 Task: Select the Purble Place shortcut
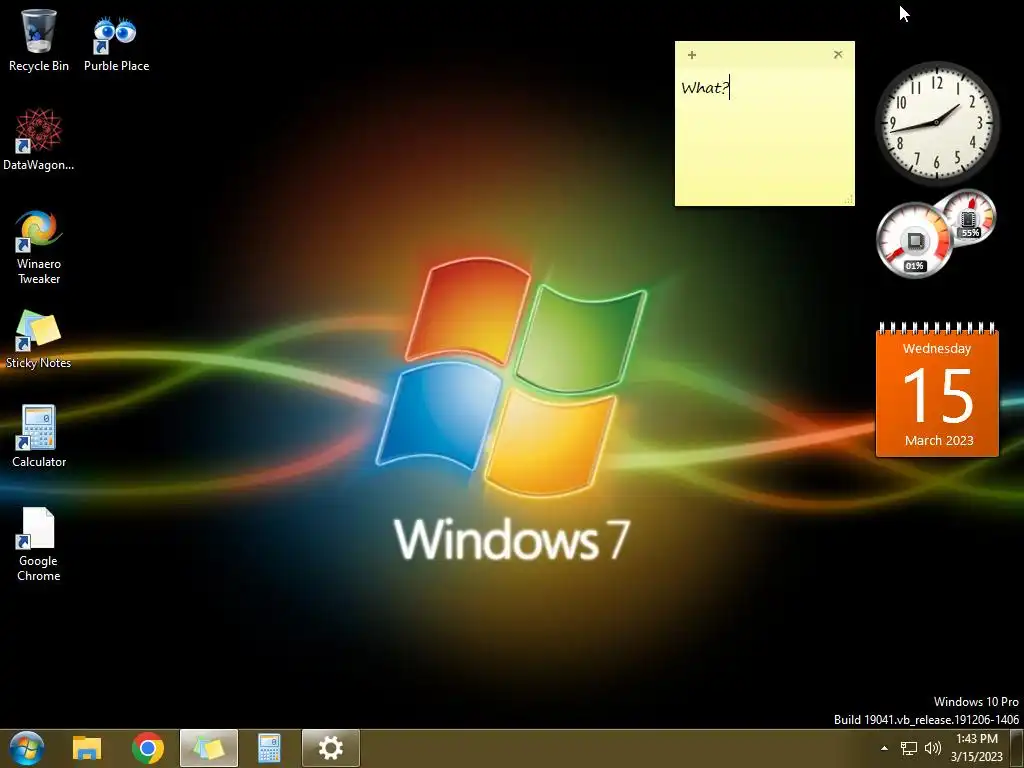[x=116, y=43]
